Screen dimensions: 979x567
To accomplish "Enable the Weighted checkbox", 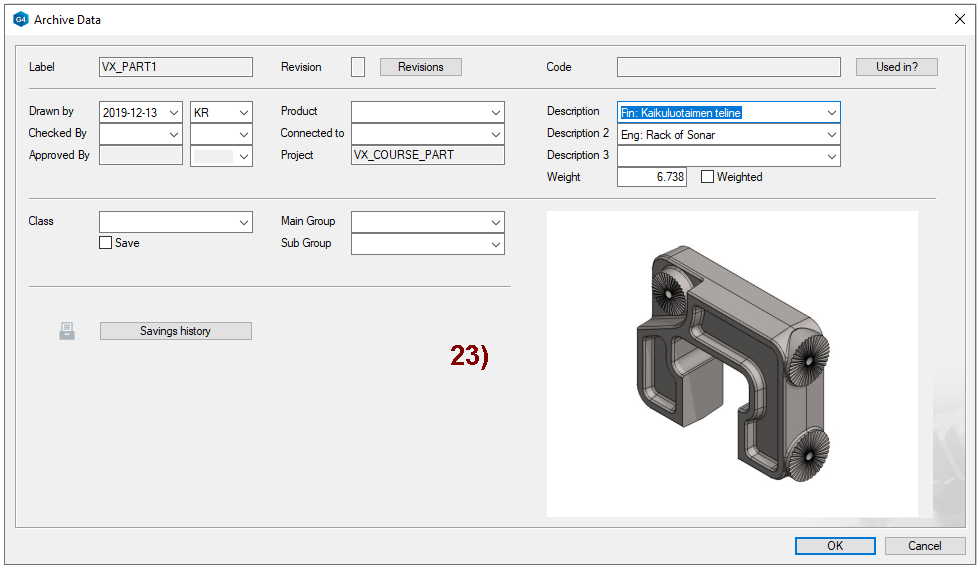I will tap(708, 177).
